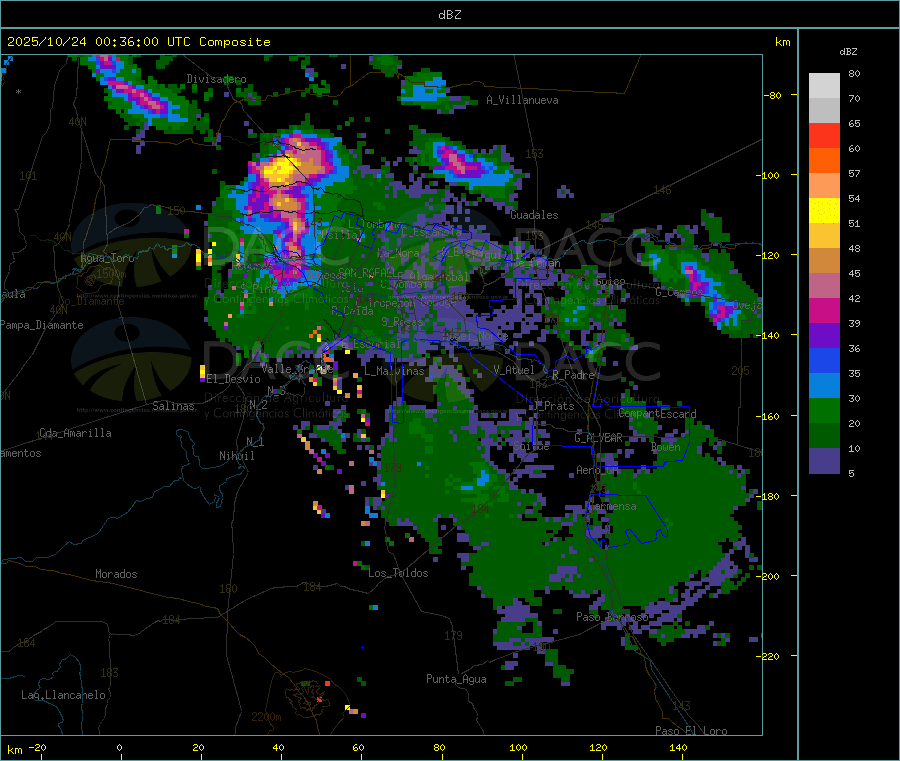Click the 140 tick on the bottom axis
900x761 pixels.
click(x=678, y=748)
